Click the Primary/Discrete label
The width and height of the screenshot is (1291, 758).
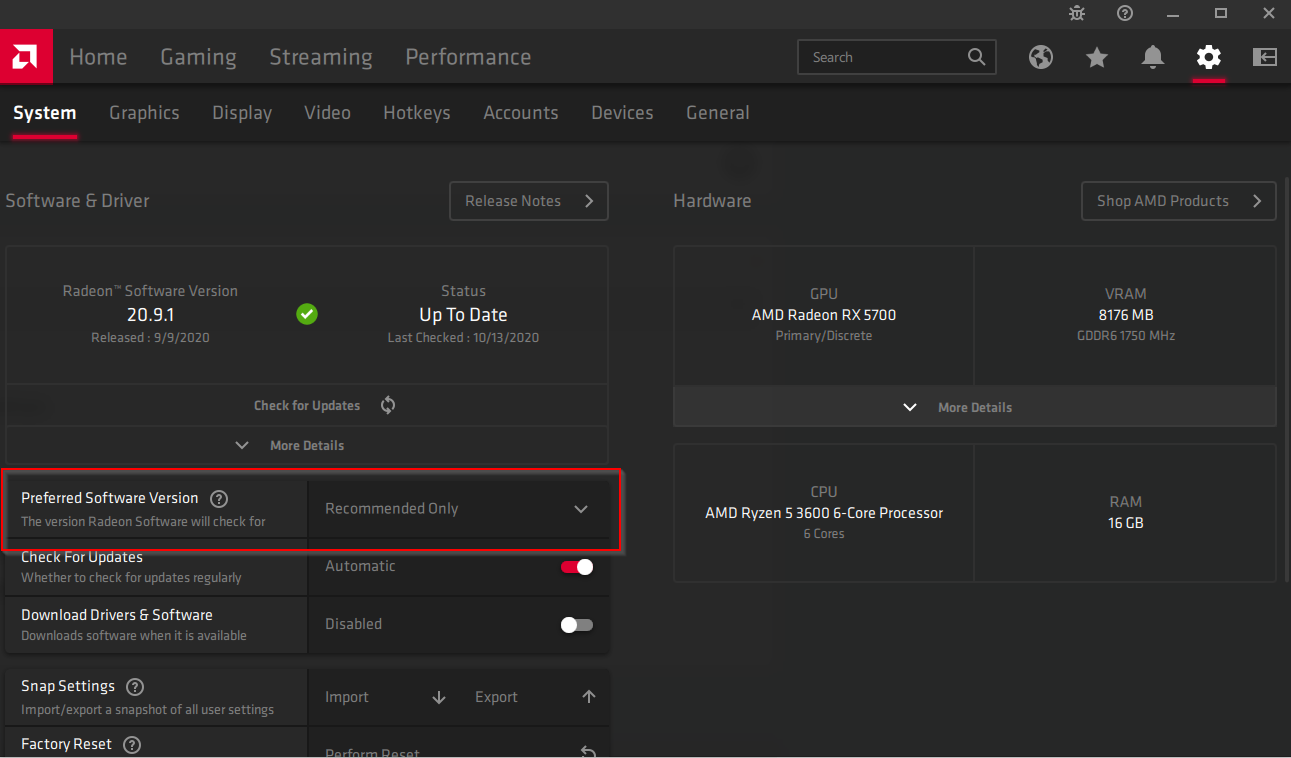(x=824, y=336)
